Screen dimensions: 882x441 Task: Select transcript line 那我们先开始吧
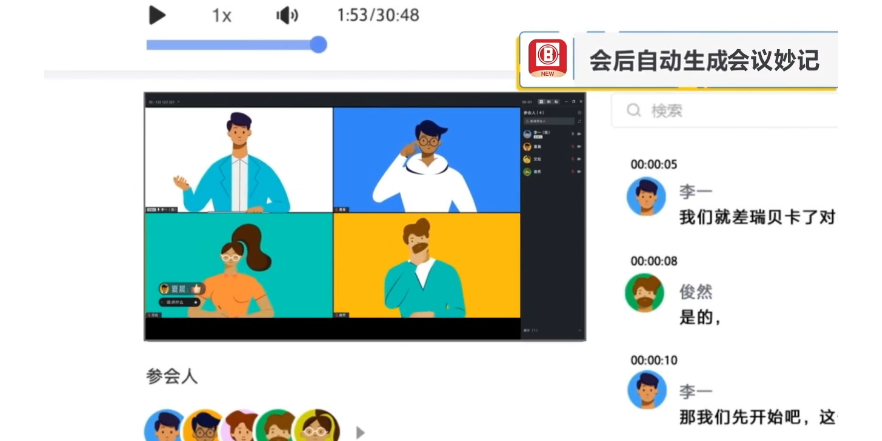pyautogui.click(x=756, y=416)
